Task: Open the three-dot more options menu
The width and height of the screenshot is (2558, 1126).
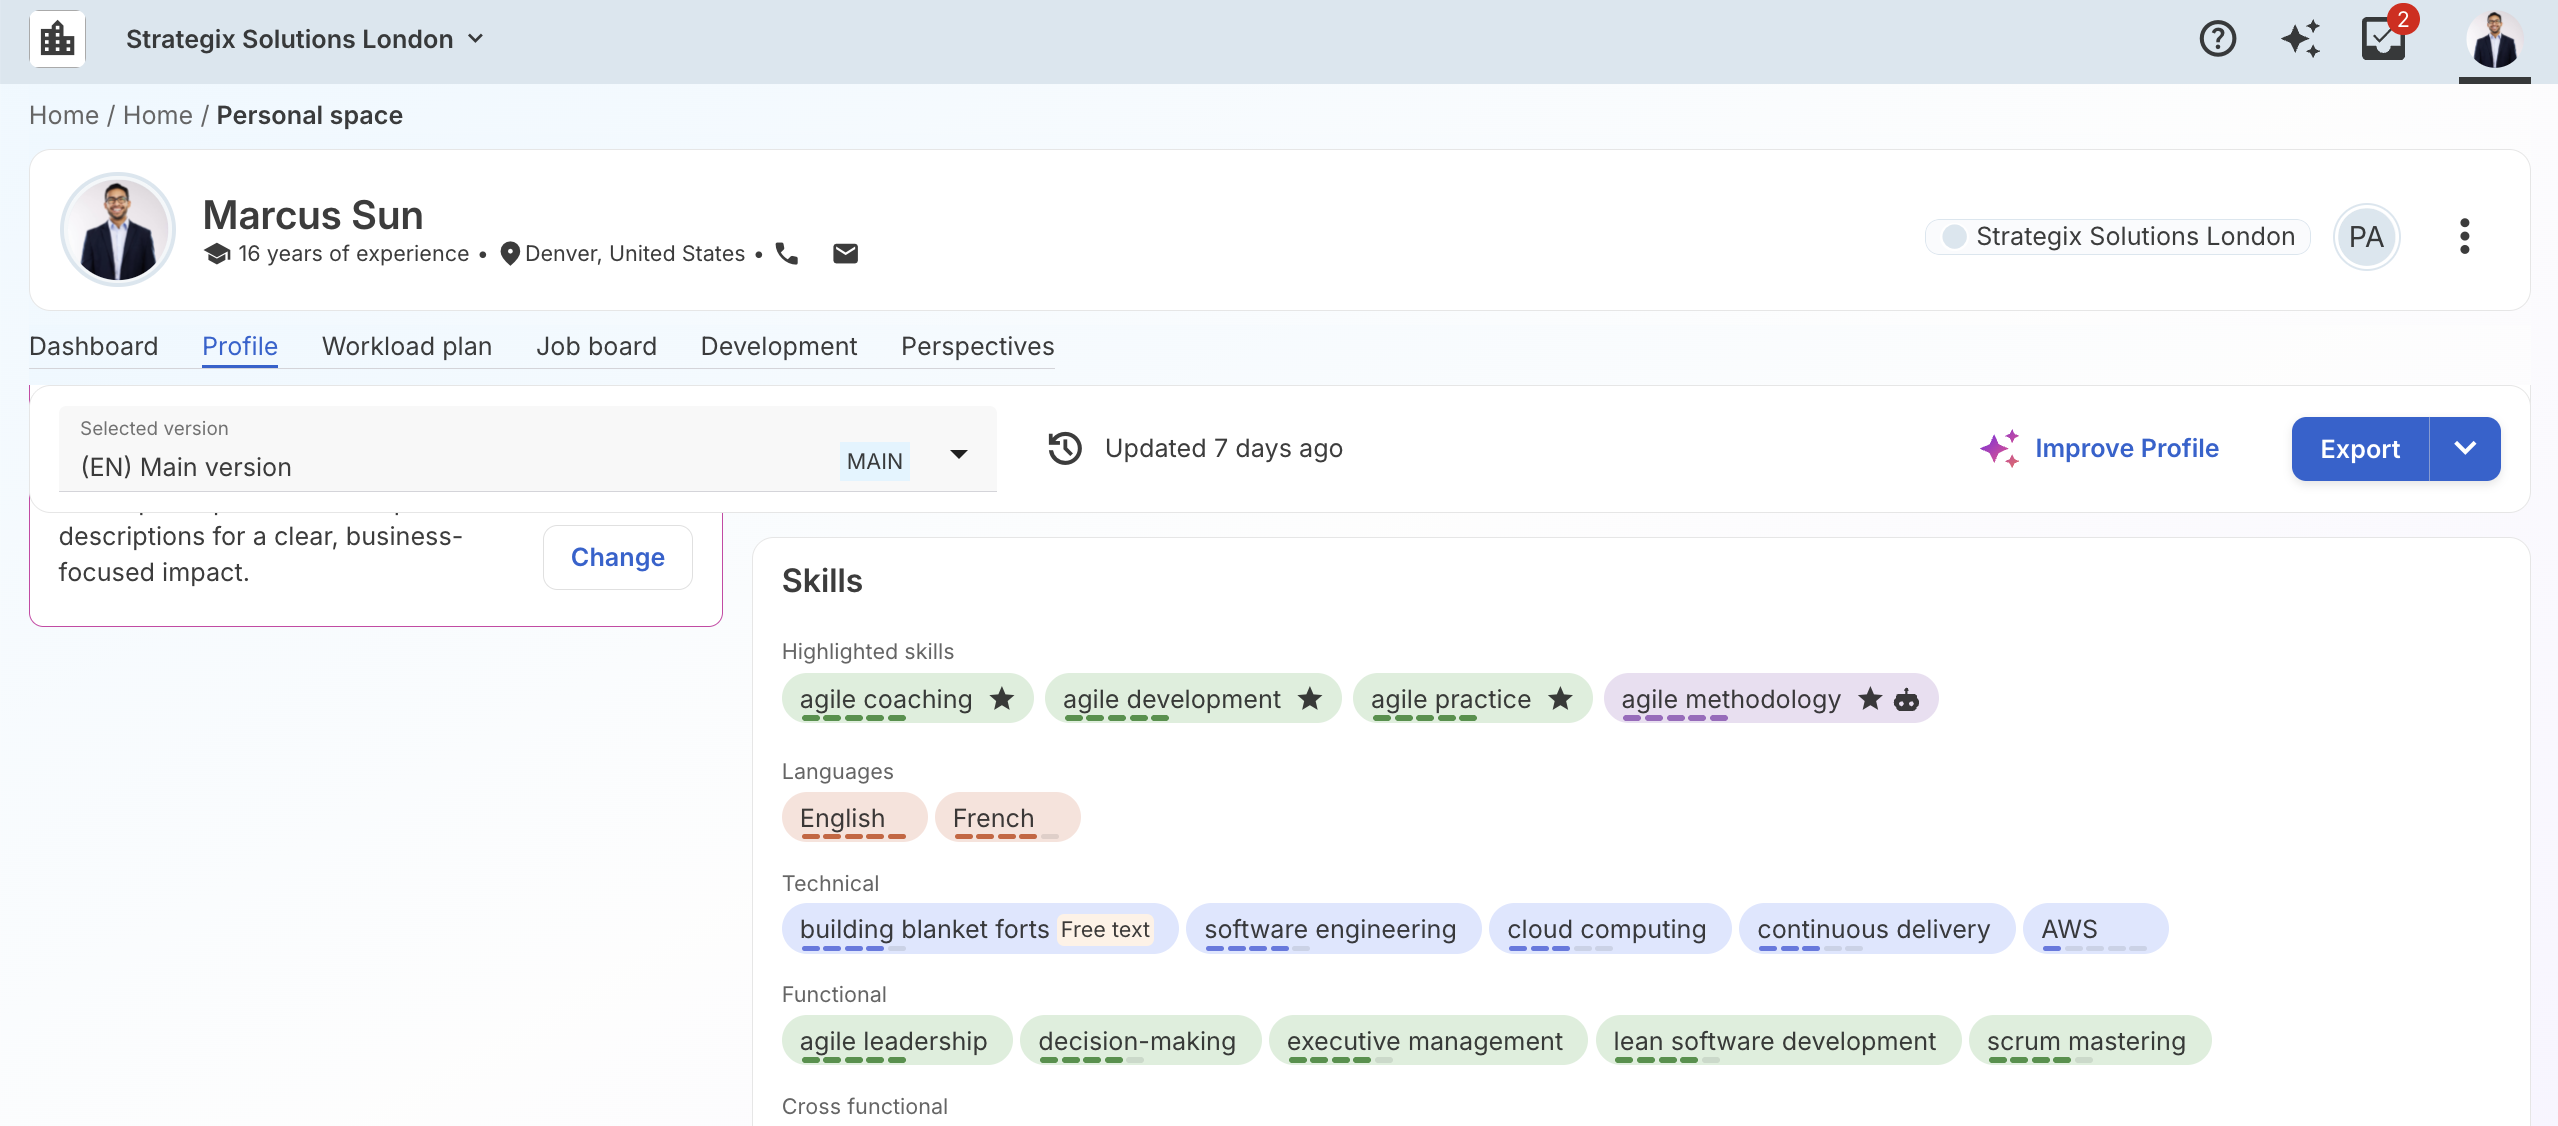Action: (x=2464, y=237)
